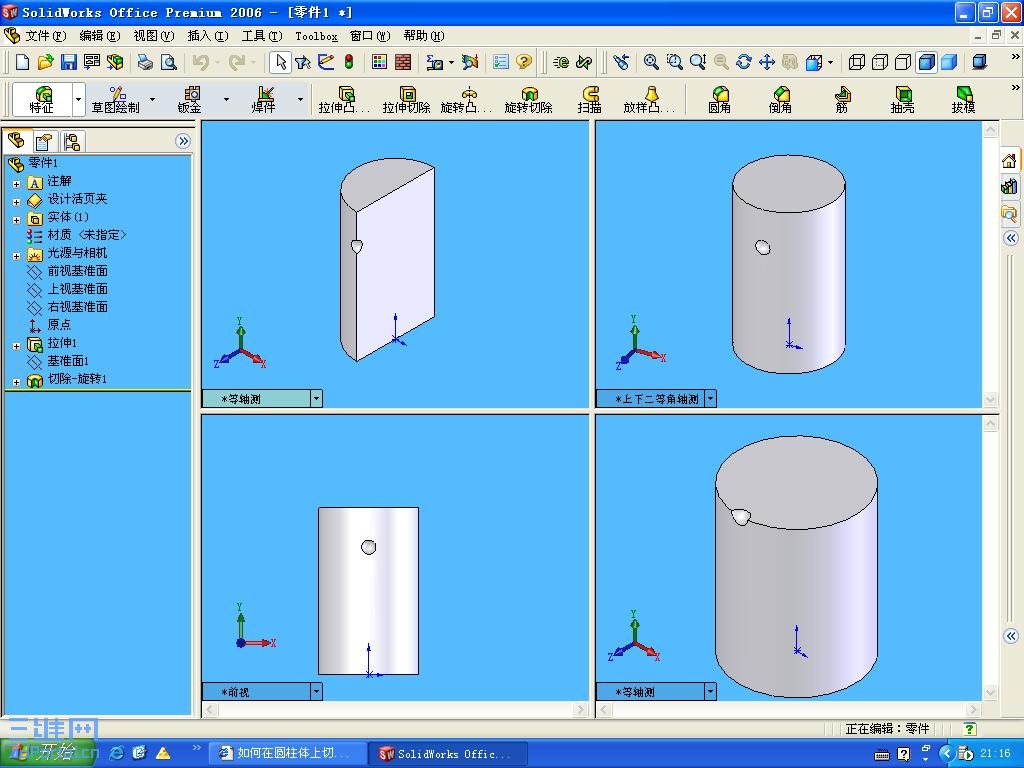Open the 特征 features toolbar button
The image size is (1024, 768).
click(42, 99)
